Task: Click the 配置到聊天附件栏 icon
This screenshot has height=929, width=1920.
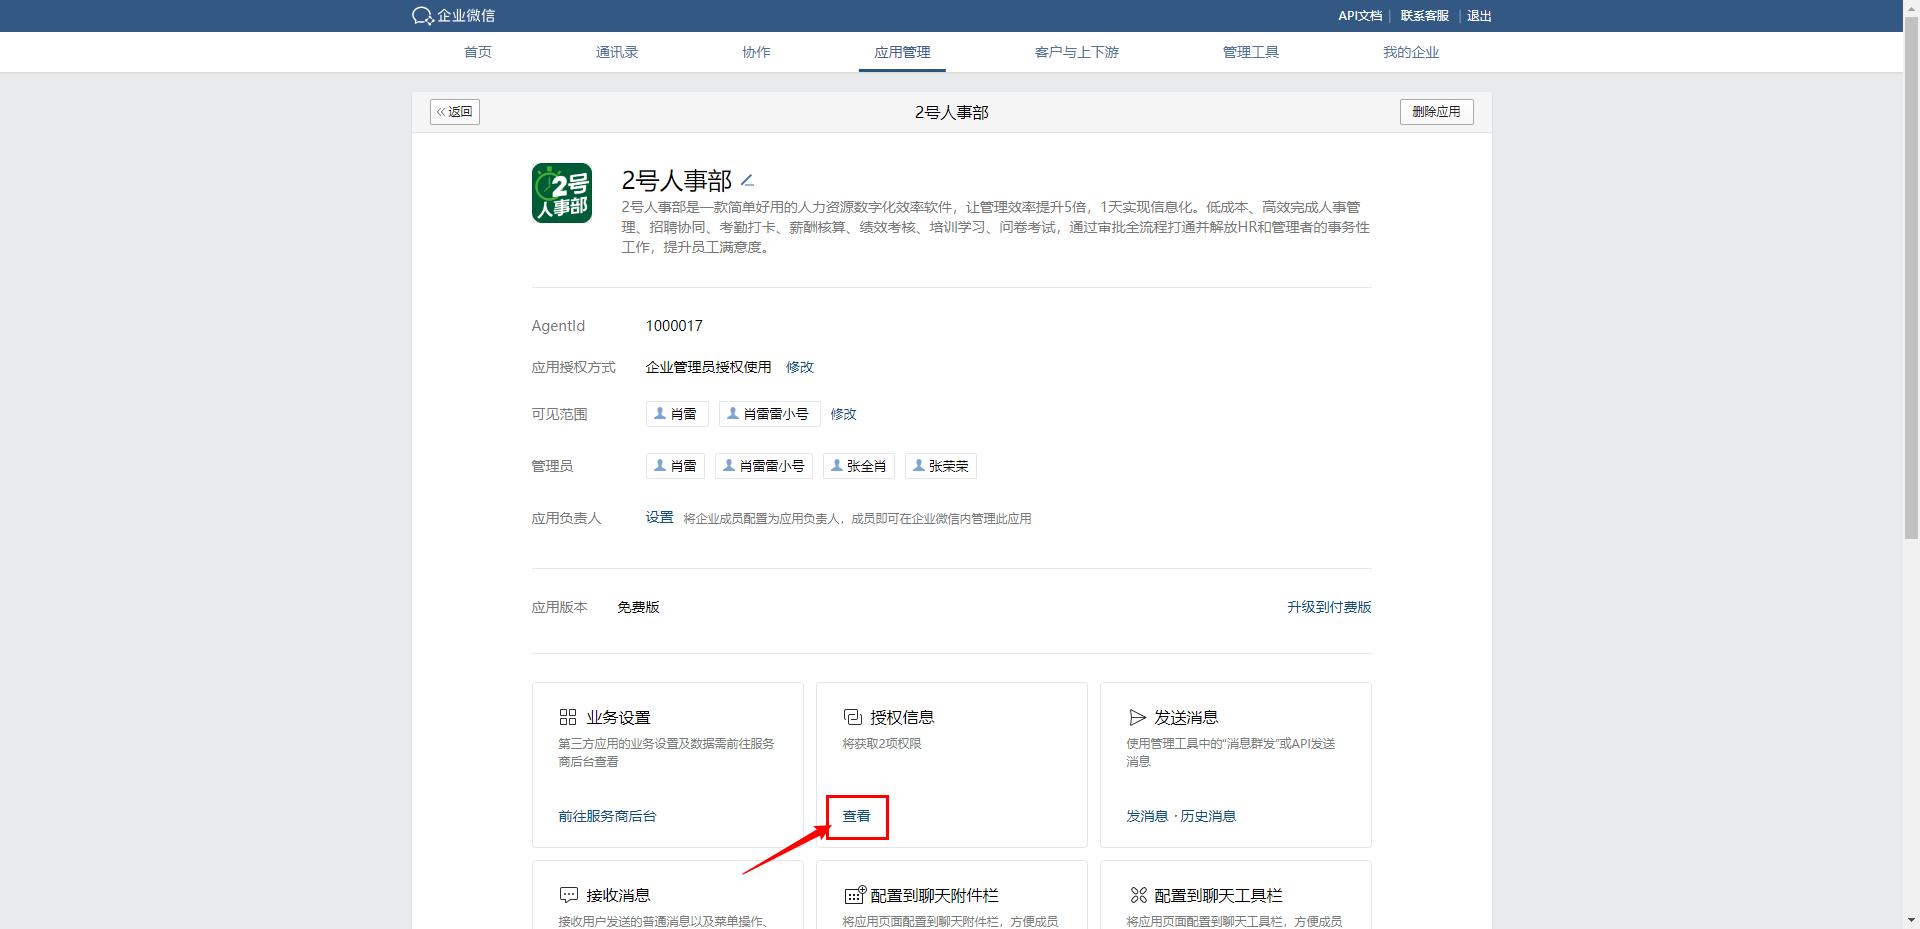Action: [x=854, y=895]
